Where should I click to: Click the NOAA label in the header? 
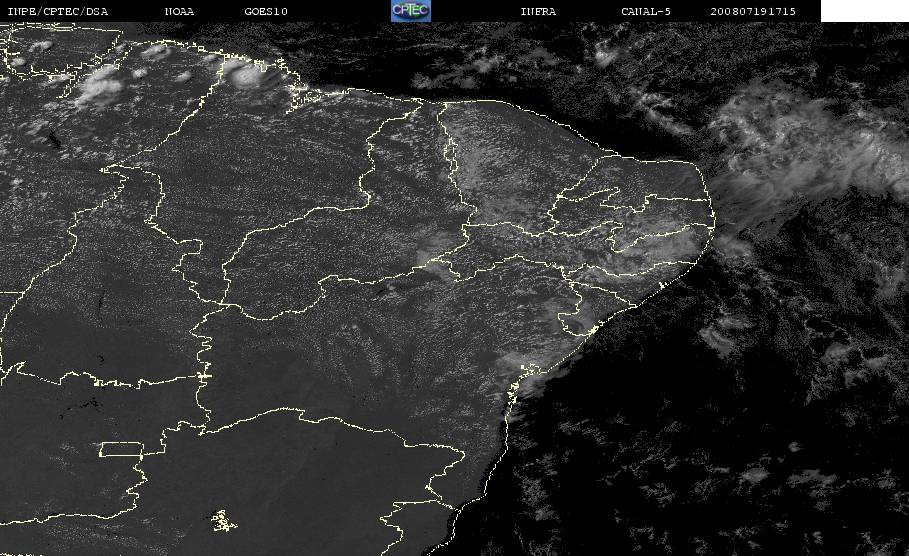[x=179, y=11]
